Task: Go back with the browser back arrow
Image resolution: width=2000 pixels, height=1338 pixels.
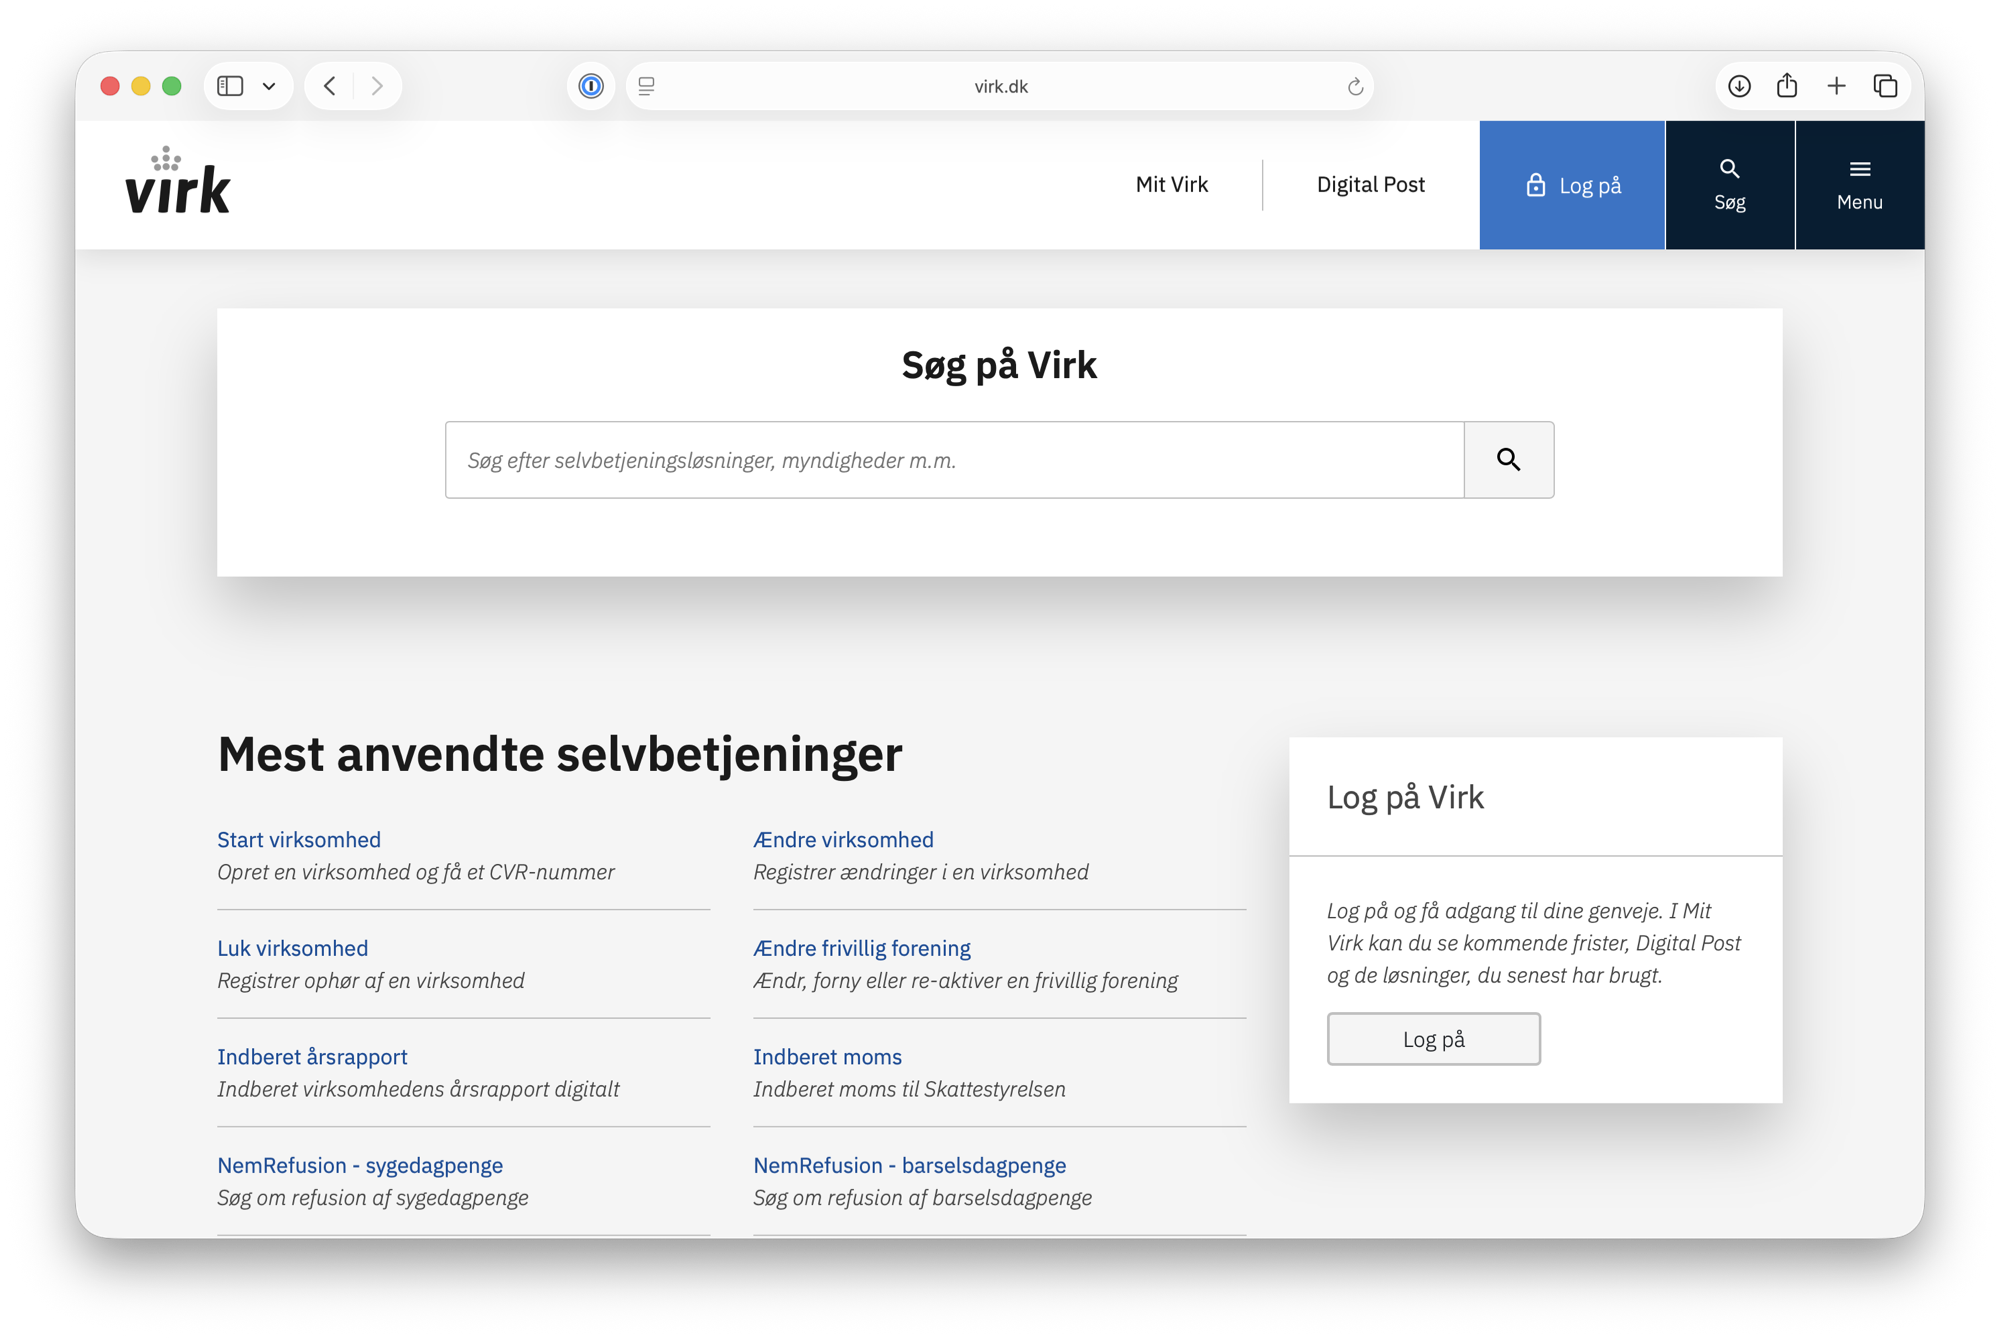Action: 330,86
